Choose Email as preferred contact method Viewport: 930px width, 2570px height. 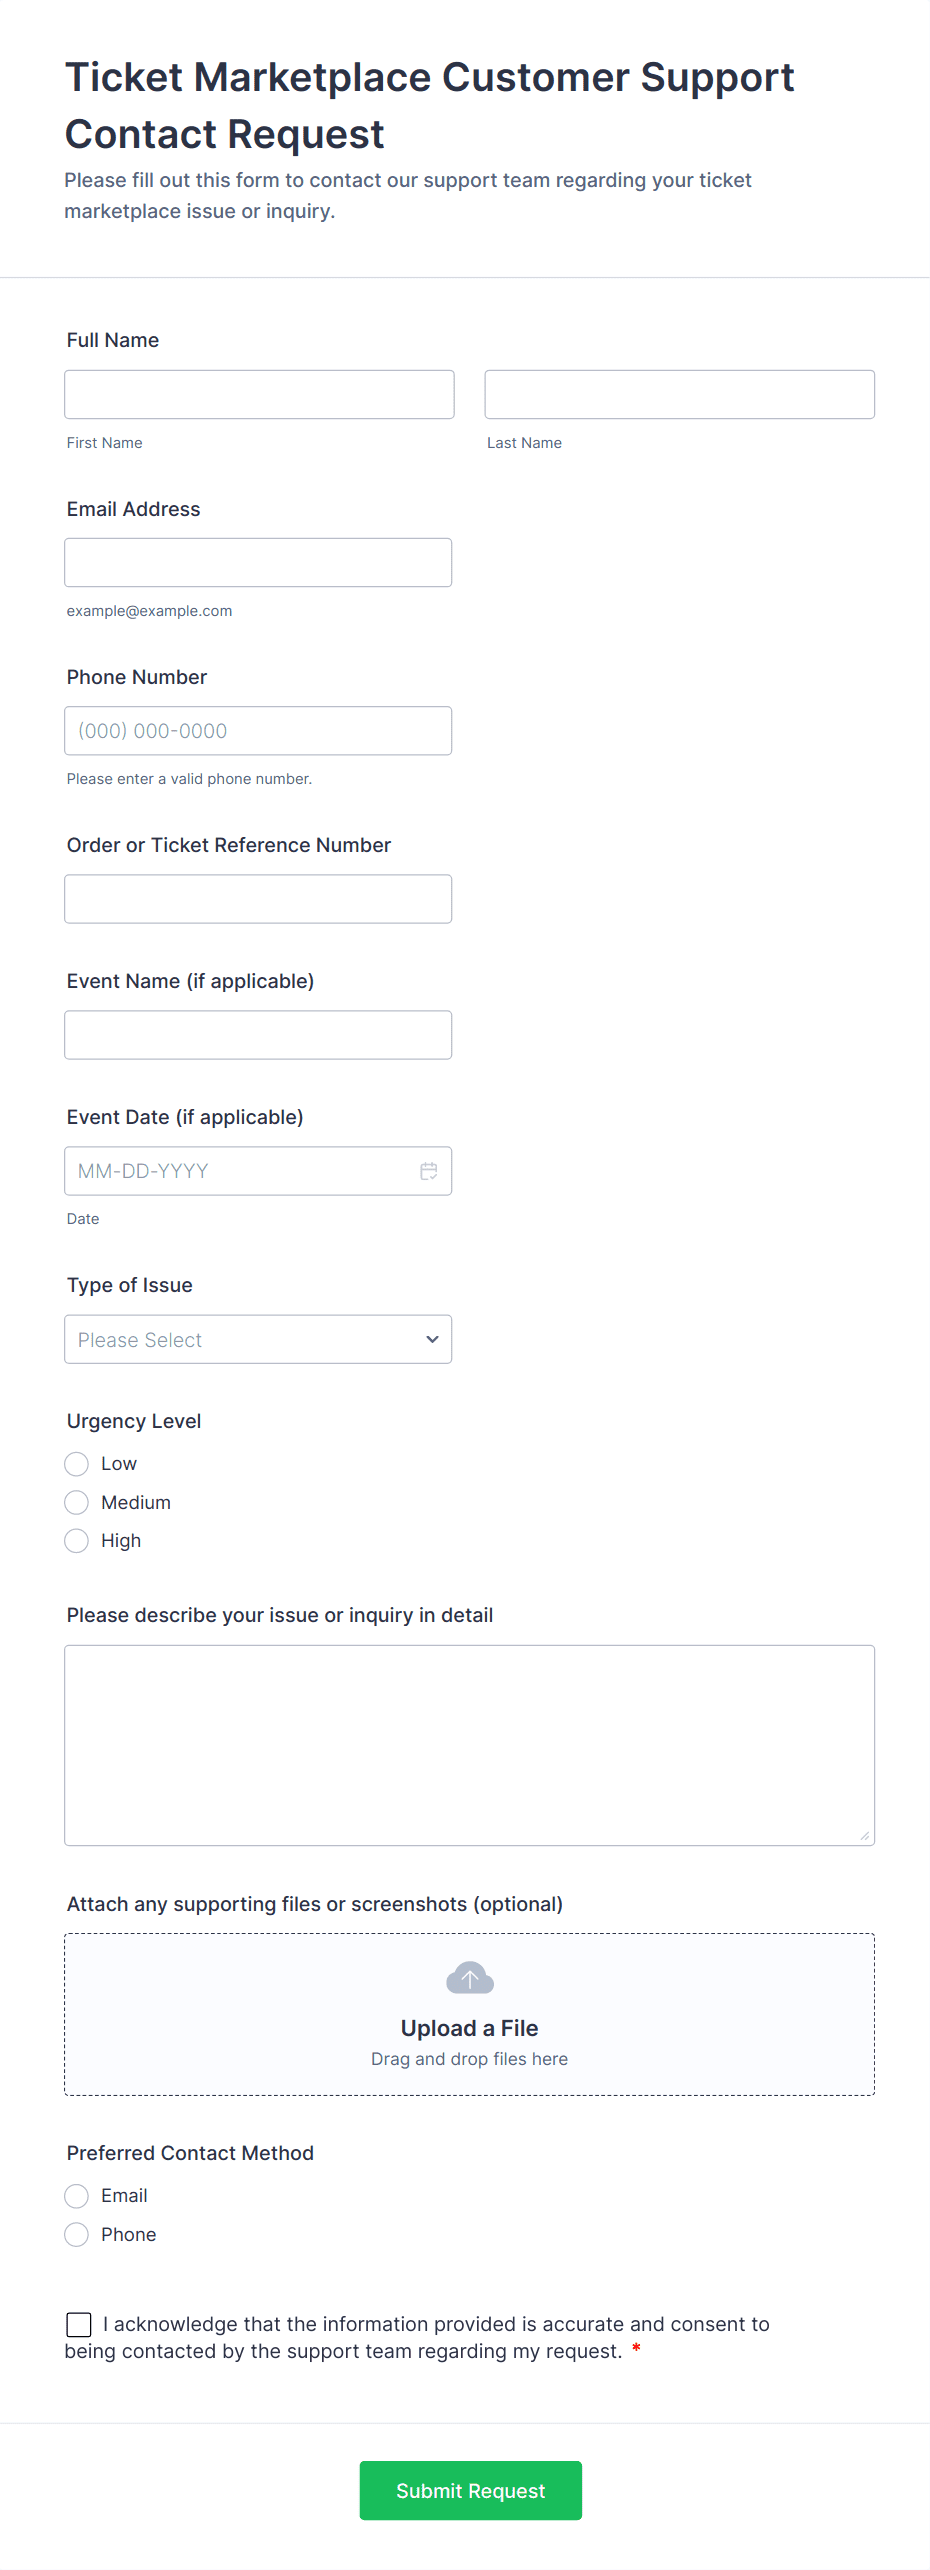[77, 2196]
